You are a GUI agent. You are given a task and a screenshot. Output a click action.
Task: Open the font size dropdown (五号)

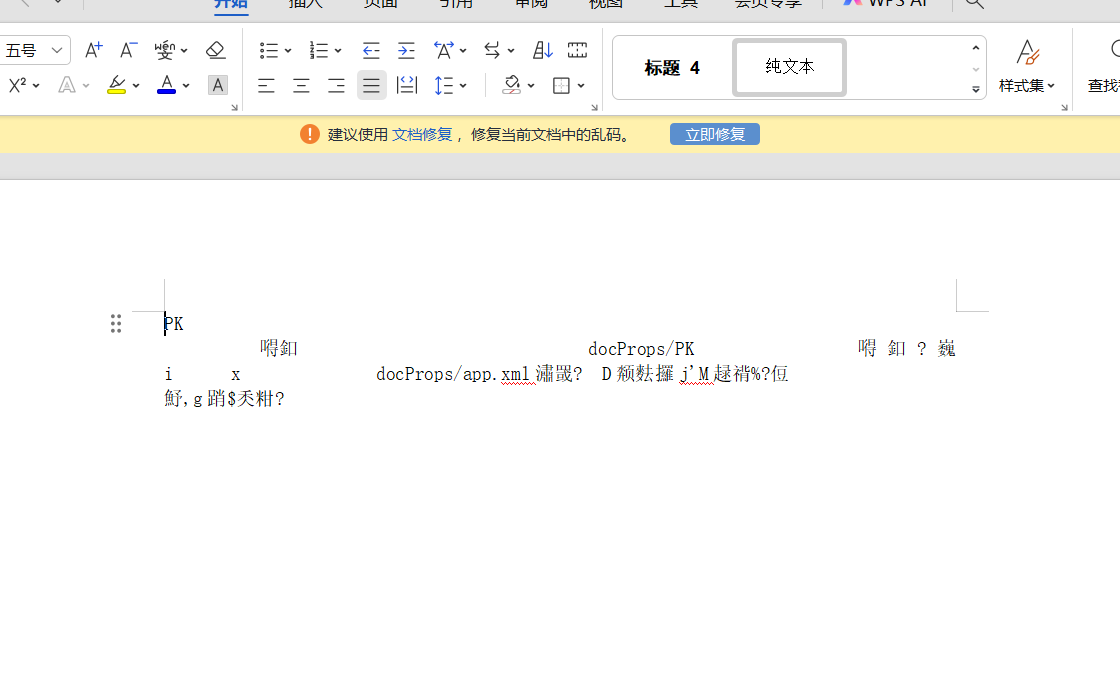57,50
